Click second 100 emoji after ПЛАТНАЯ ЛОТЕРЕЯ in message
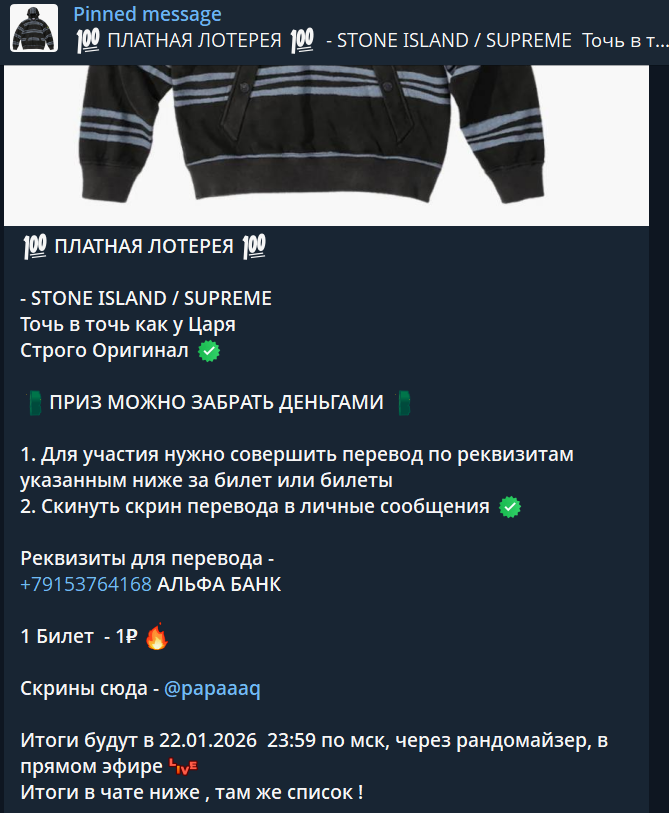 click(x=254, y=246)
